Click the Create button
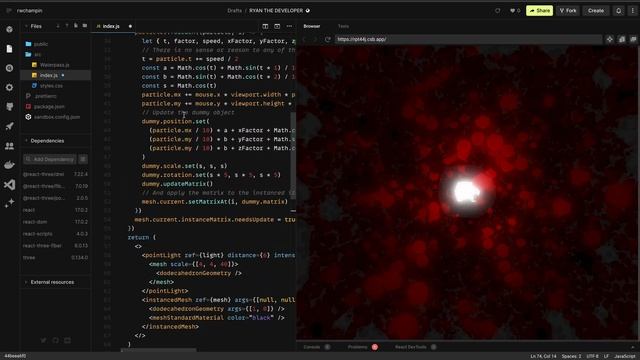The width and height of the screenshot is (640, 360). 596,11
